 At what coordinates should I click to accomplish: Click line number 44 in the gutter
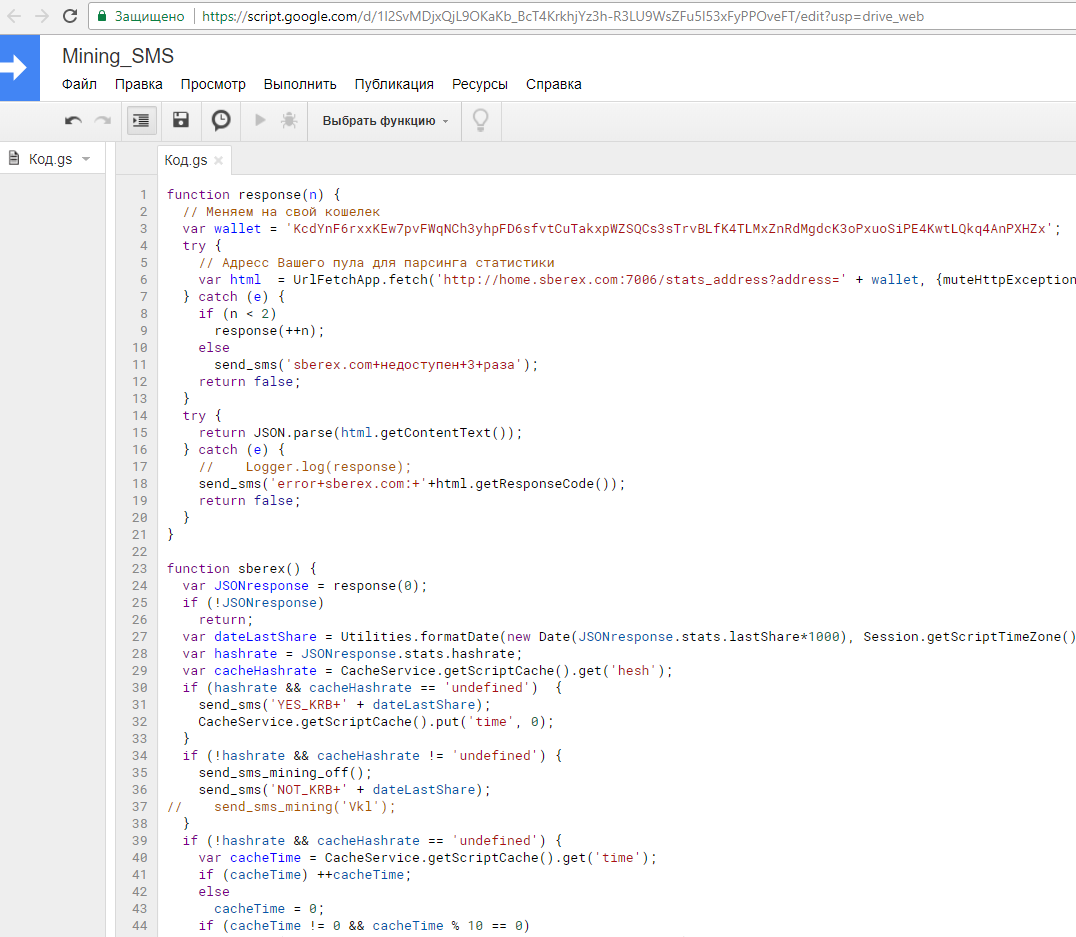pyautogui.click(x=140, y=925)
